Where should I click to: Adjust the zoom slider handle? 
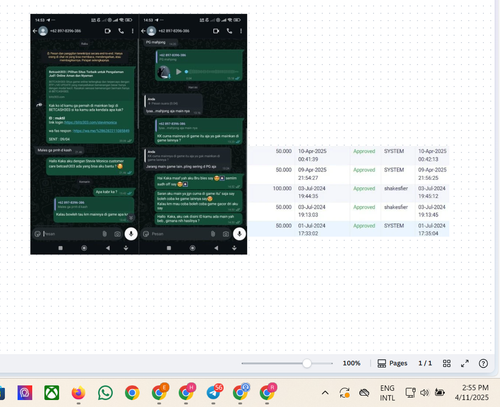point(307,363)
